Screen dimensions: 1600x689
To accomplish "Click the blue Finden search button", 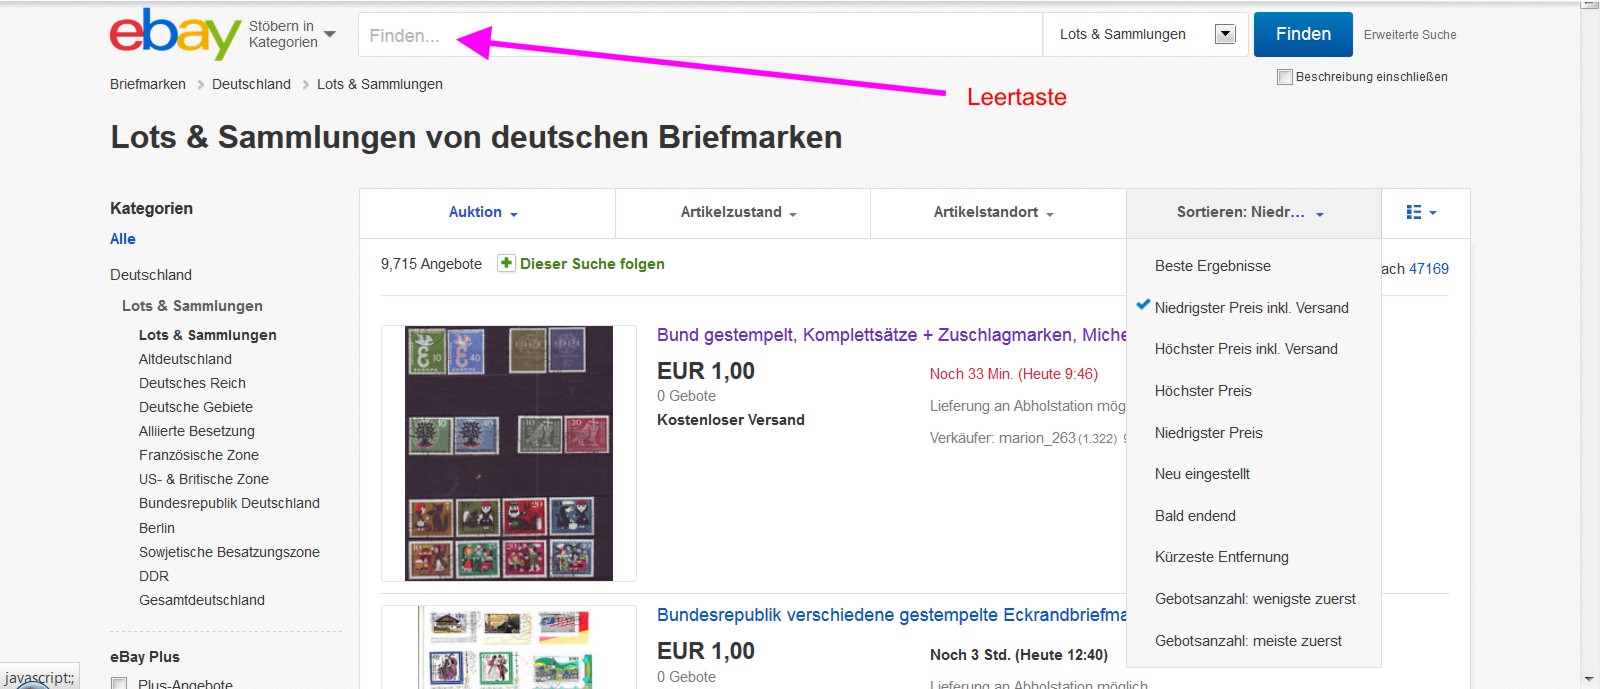I will (x=1303, y=34).
